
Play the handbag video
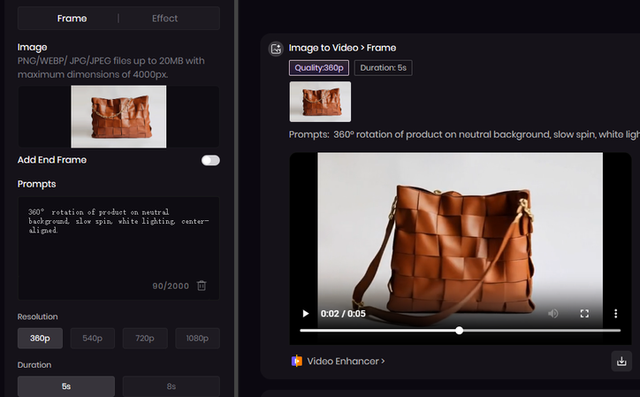click(x=305, y=313)
